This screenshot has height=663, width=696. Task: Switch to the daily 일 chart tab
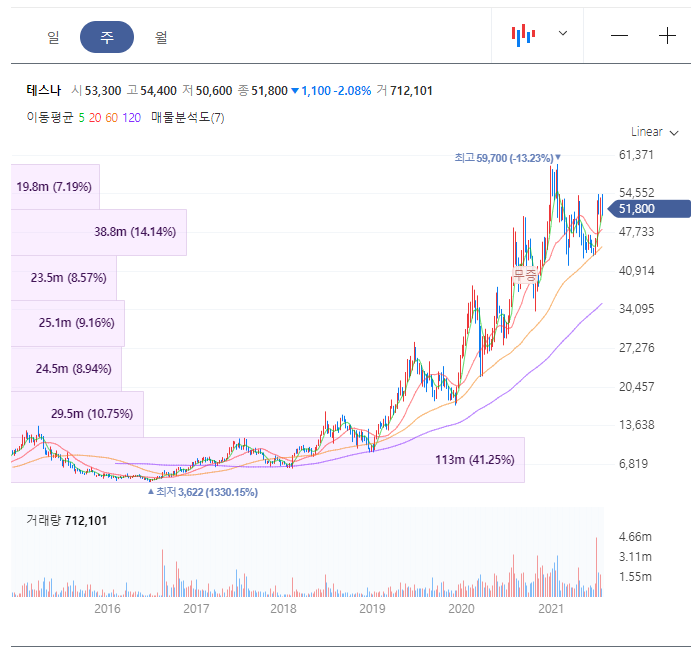click(x=53, y=37)
